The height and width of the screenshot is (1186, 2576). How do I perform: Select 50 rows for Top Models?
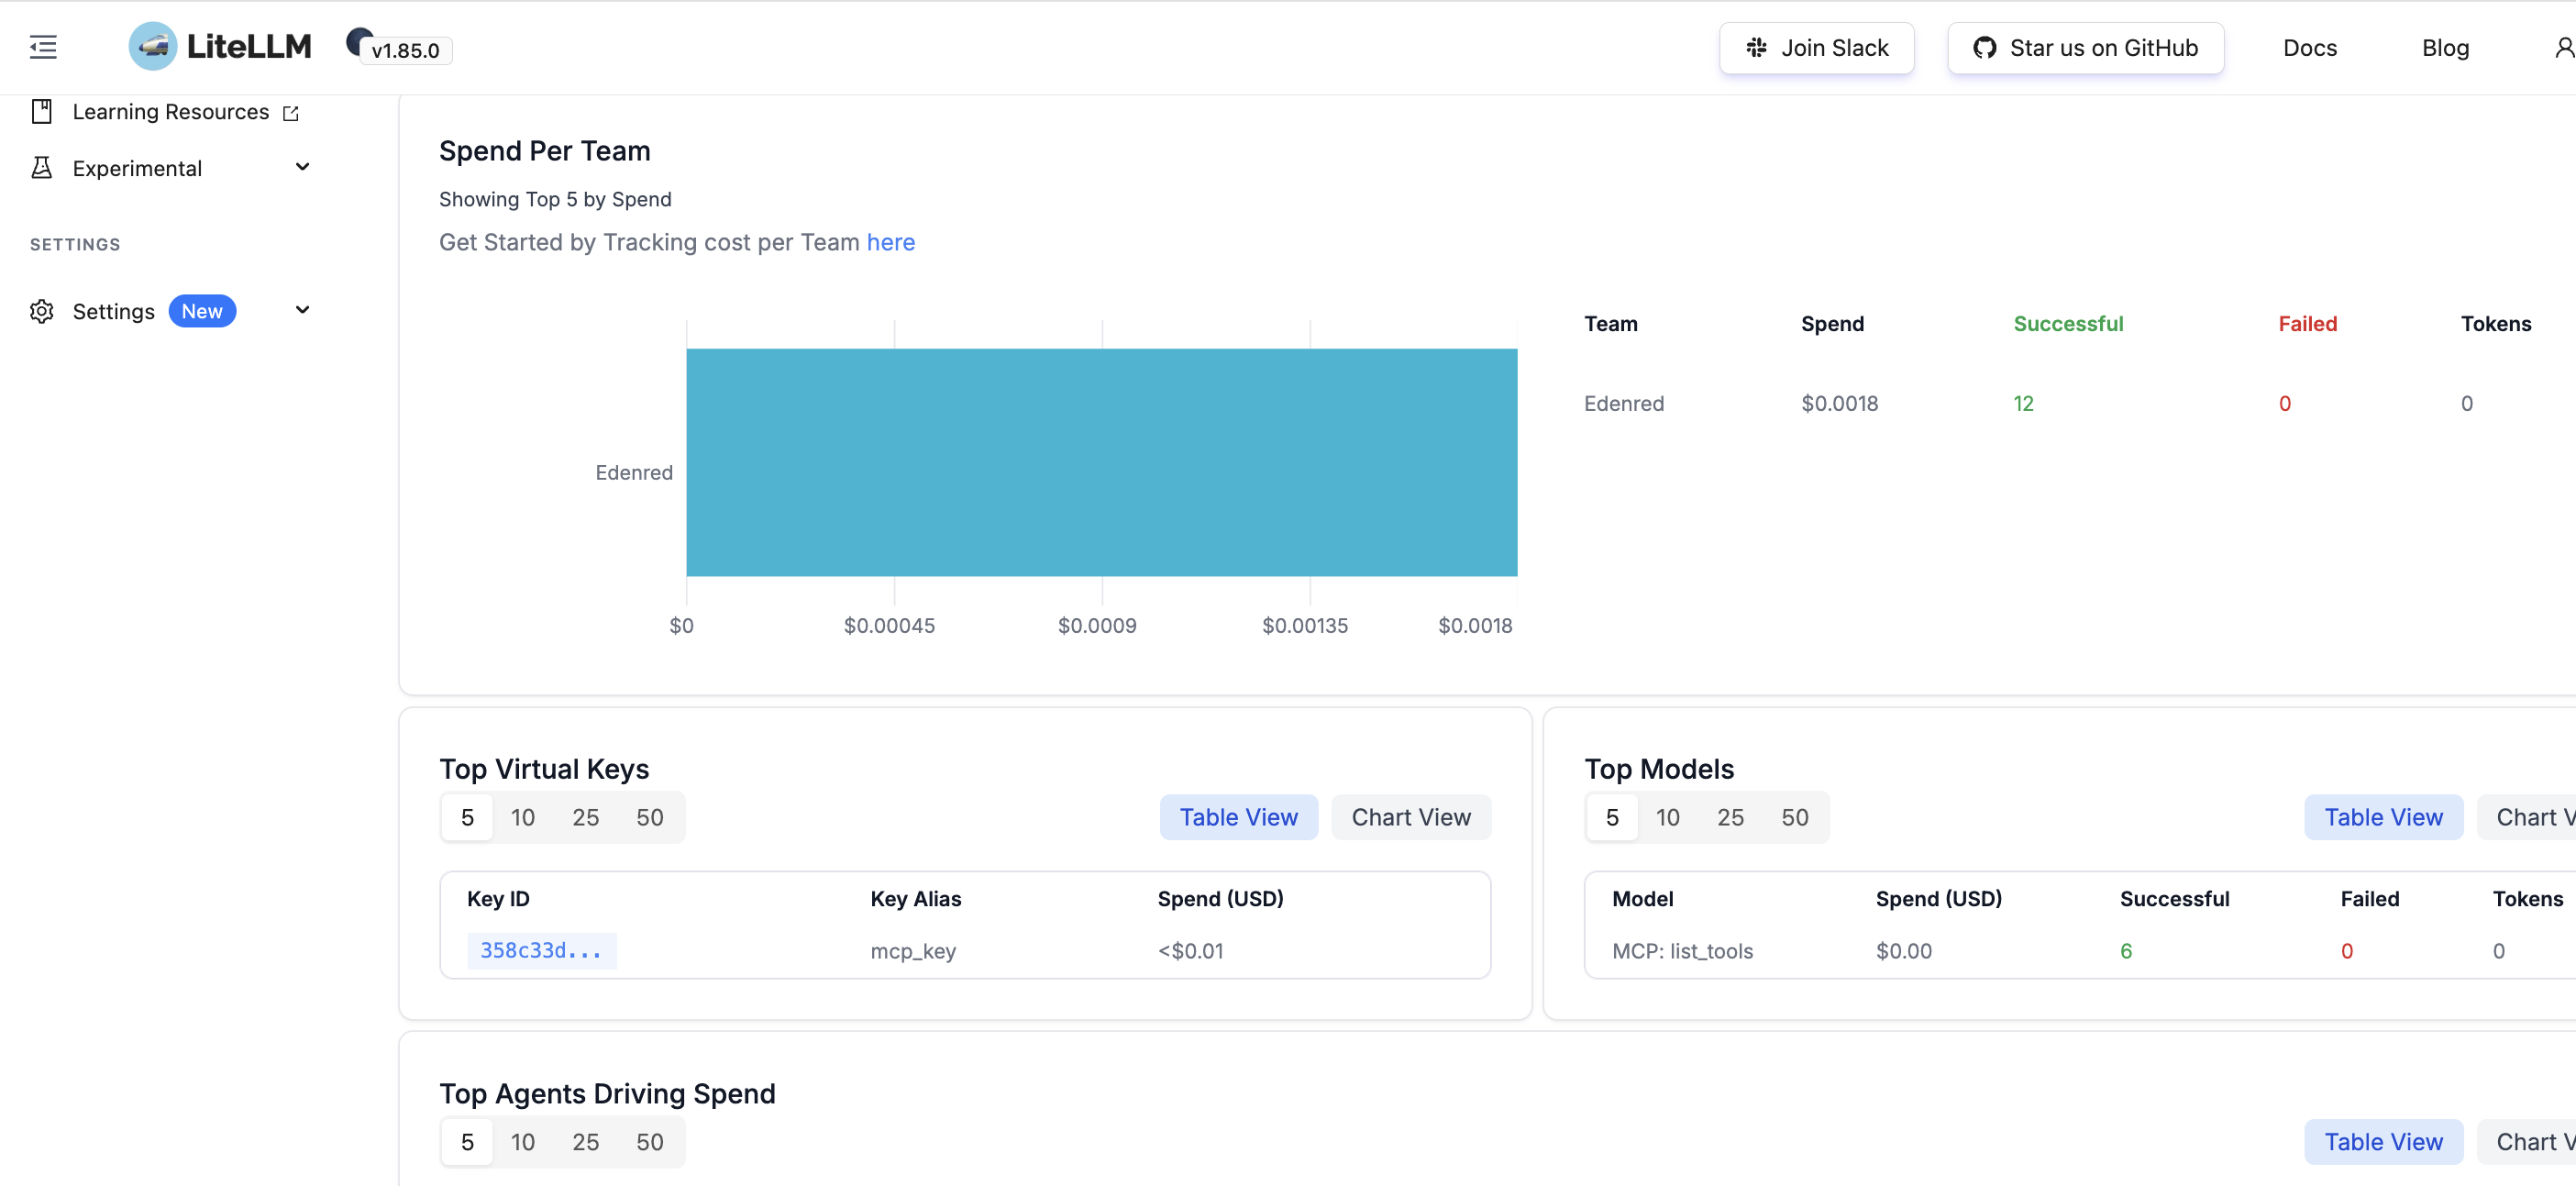click(x=1794, y=817)
